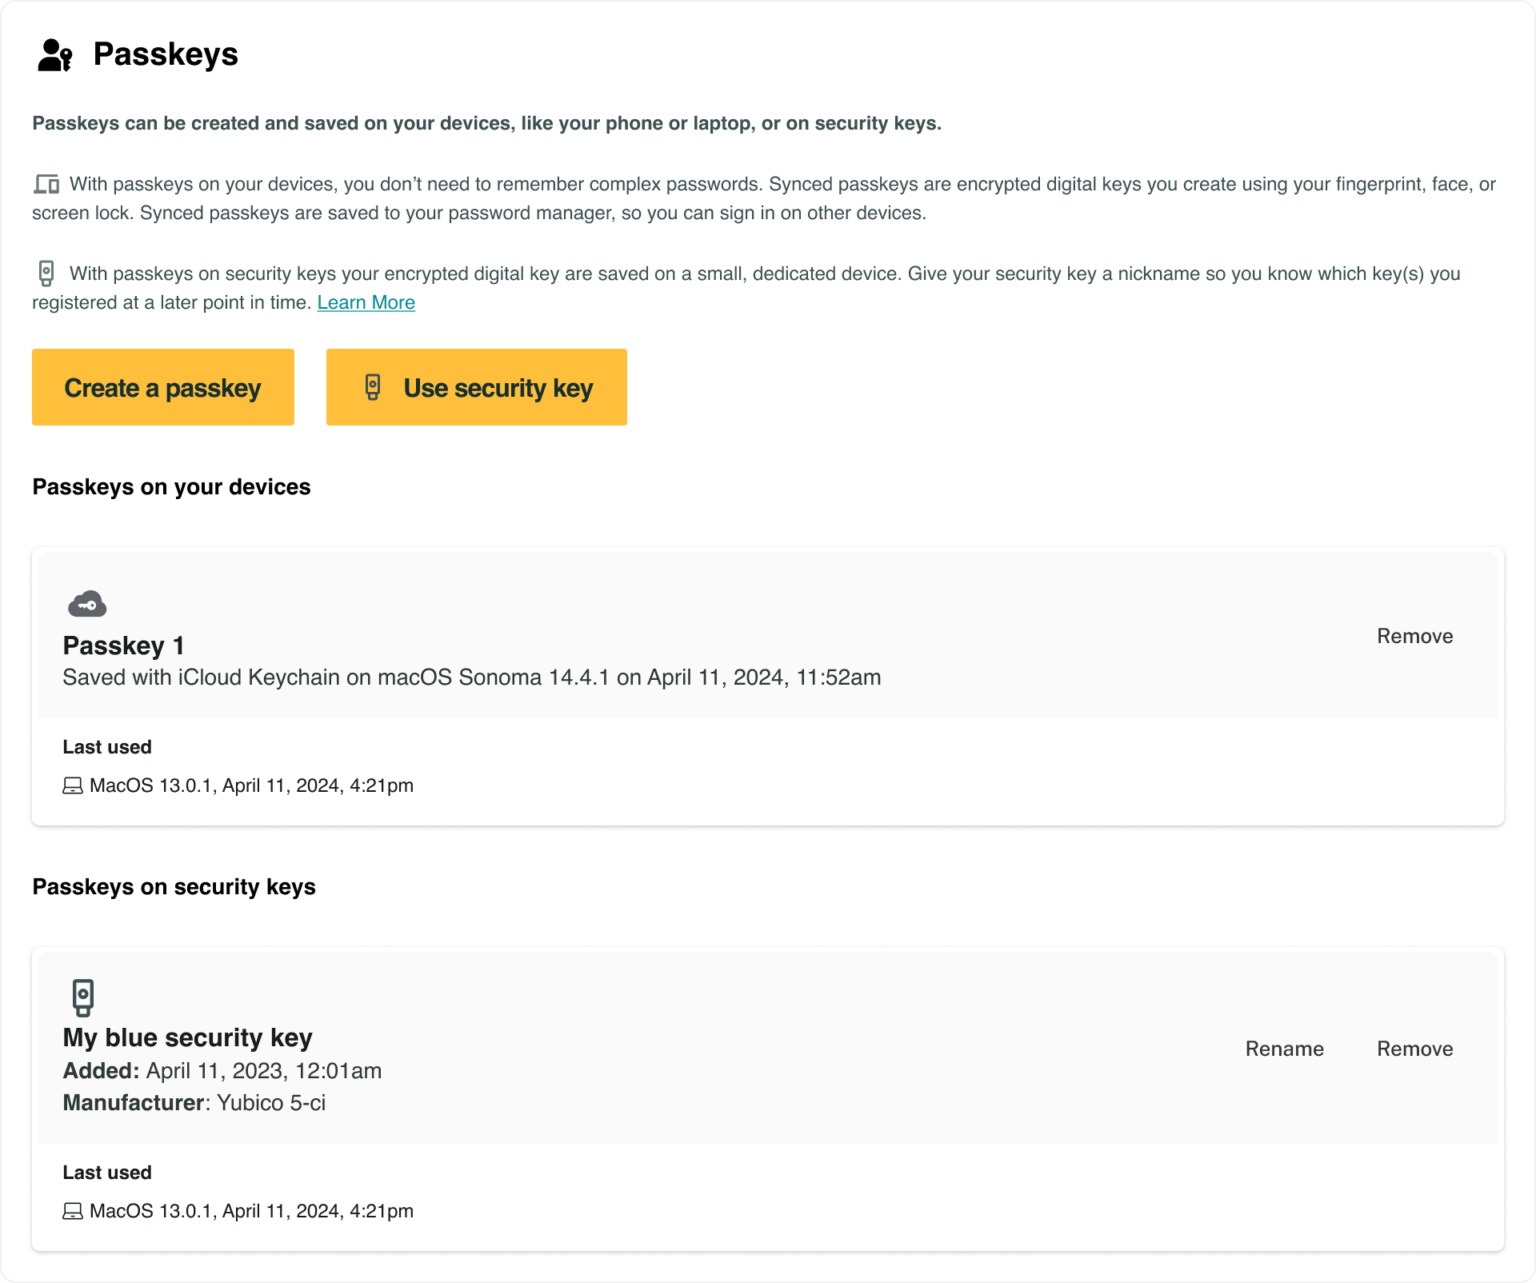Remove Passkey 1
This screenshot has height=1283, width=1536.
tap(1414, 635)
